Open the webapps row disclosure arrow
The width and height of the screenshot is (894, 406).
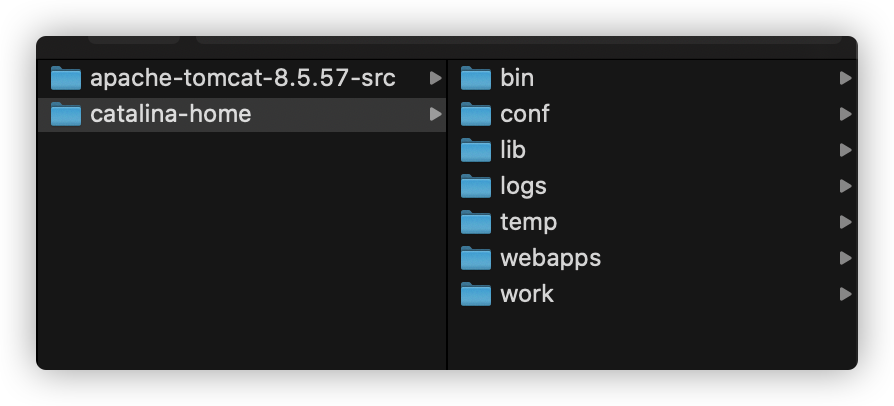[846, 258]
